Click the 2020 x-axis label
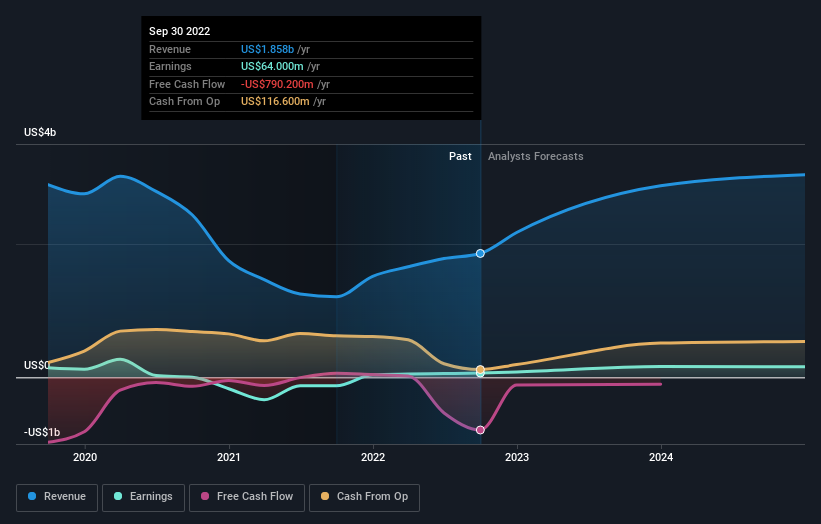821x524 pixels. tap(85, 457)
